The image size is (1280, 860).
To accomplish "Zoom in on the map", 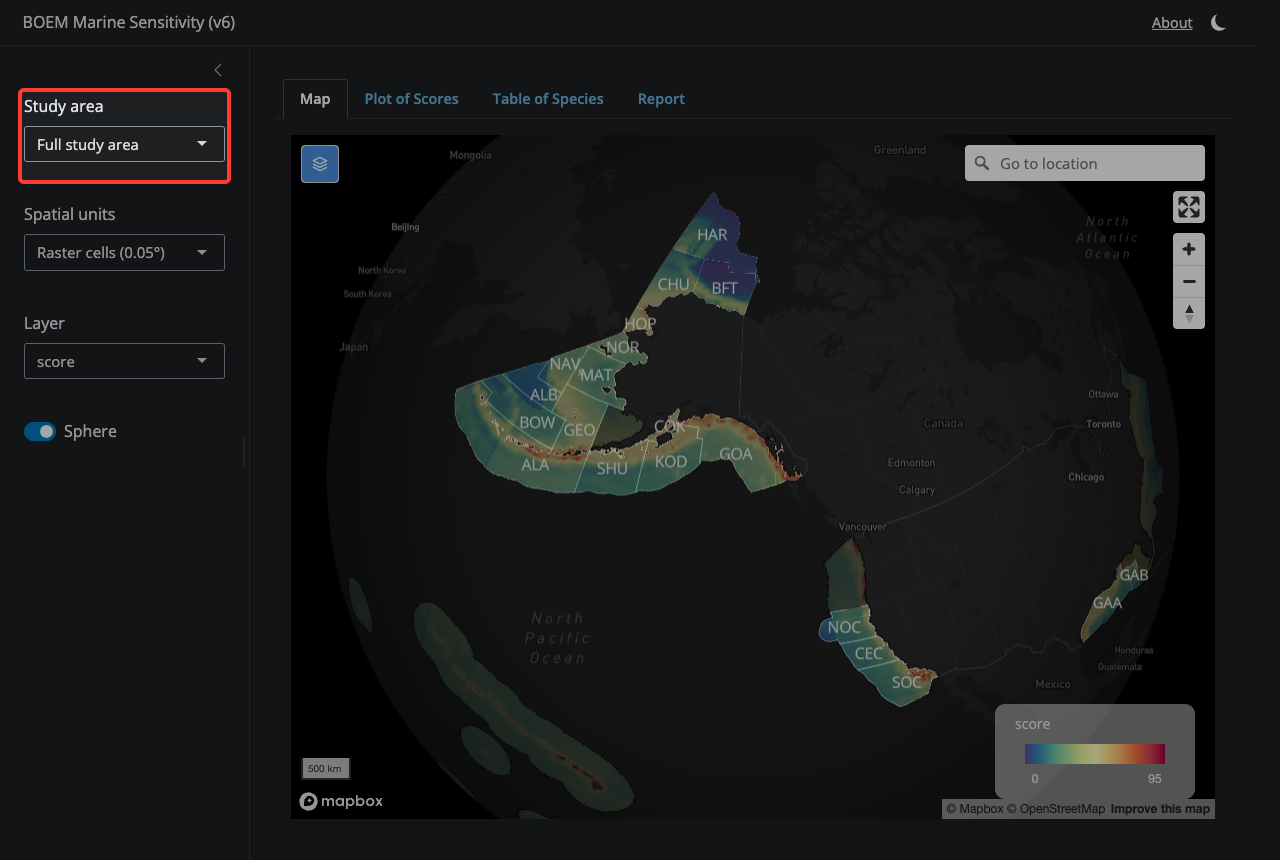I will click(x=1189, y=249).
